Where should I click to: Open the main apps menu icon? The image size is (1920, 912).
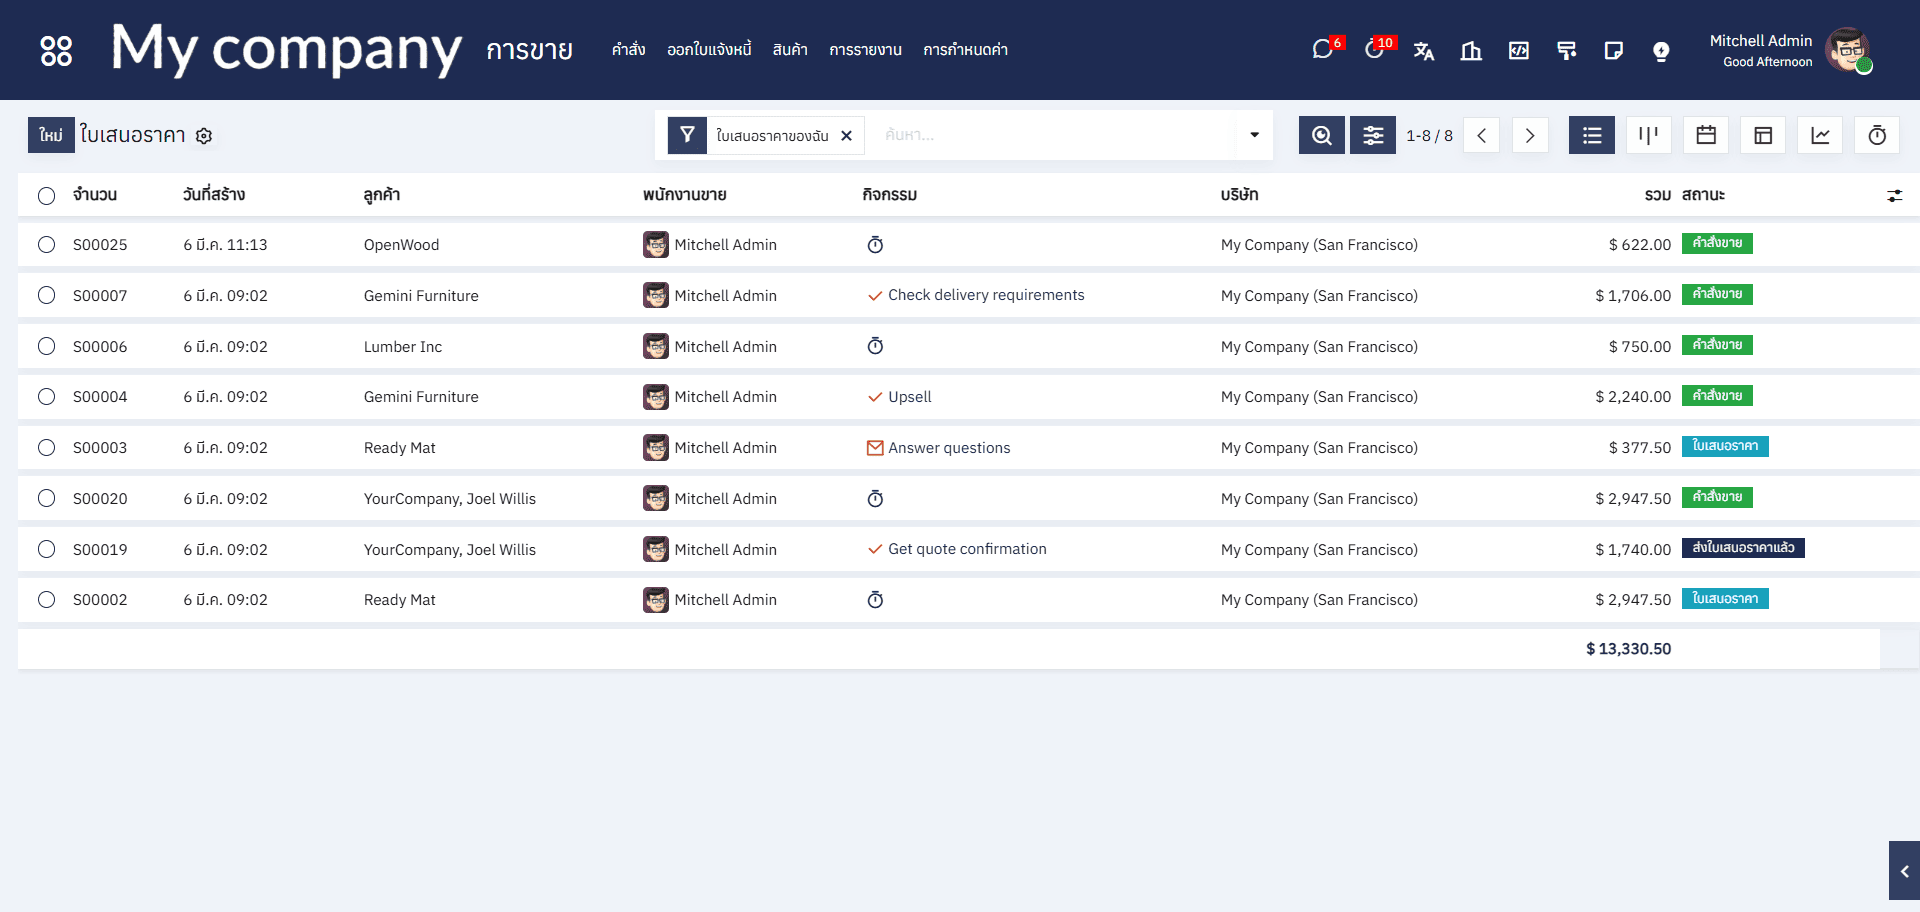56,50
